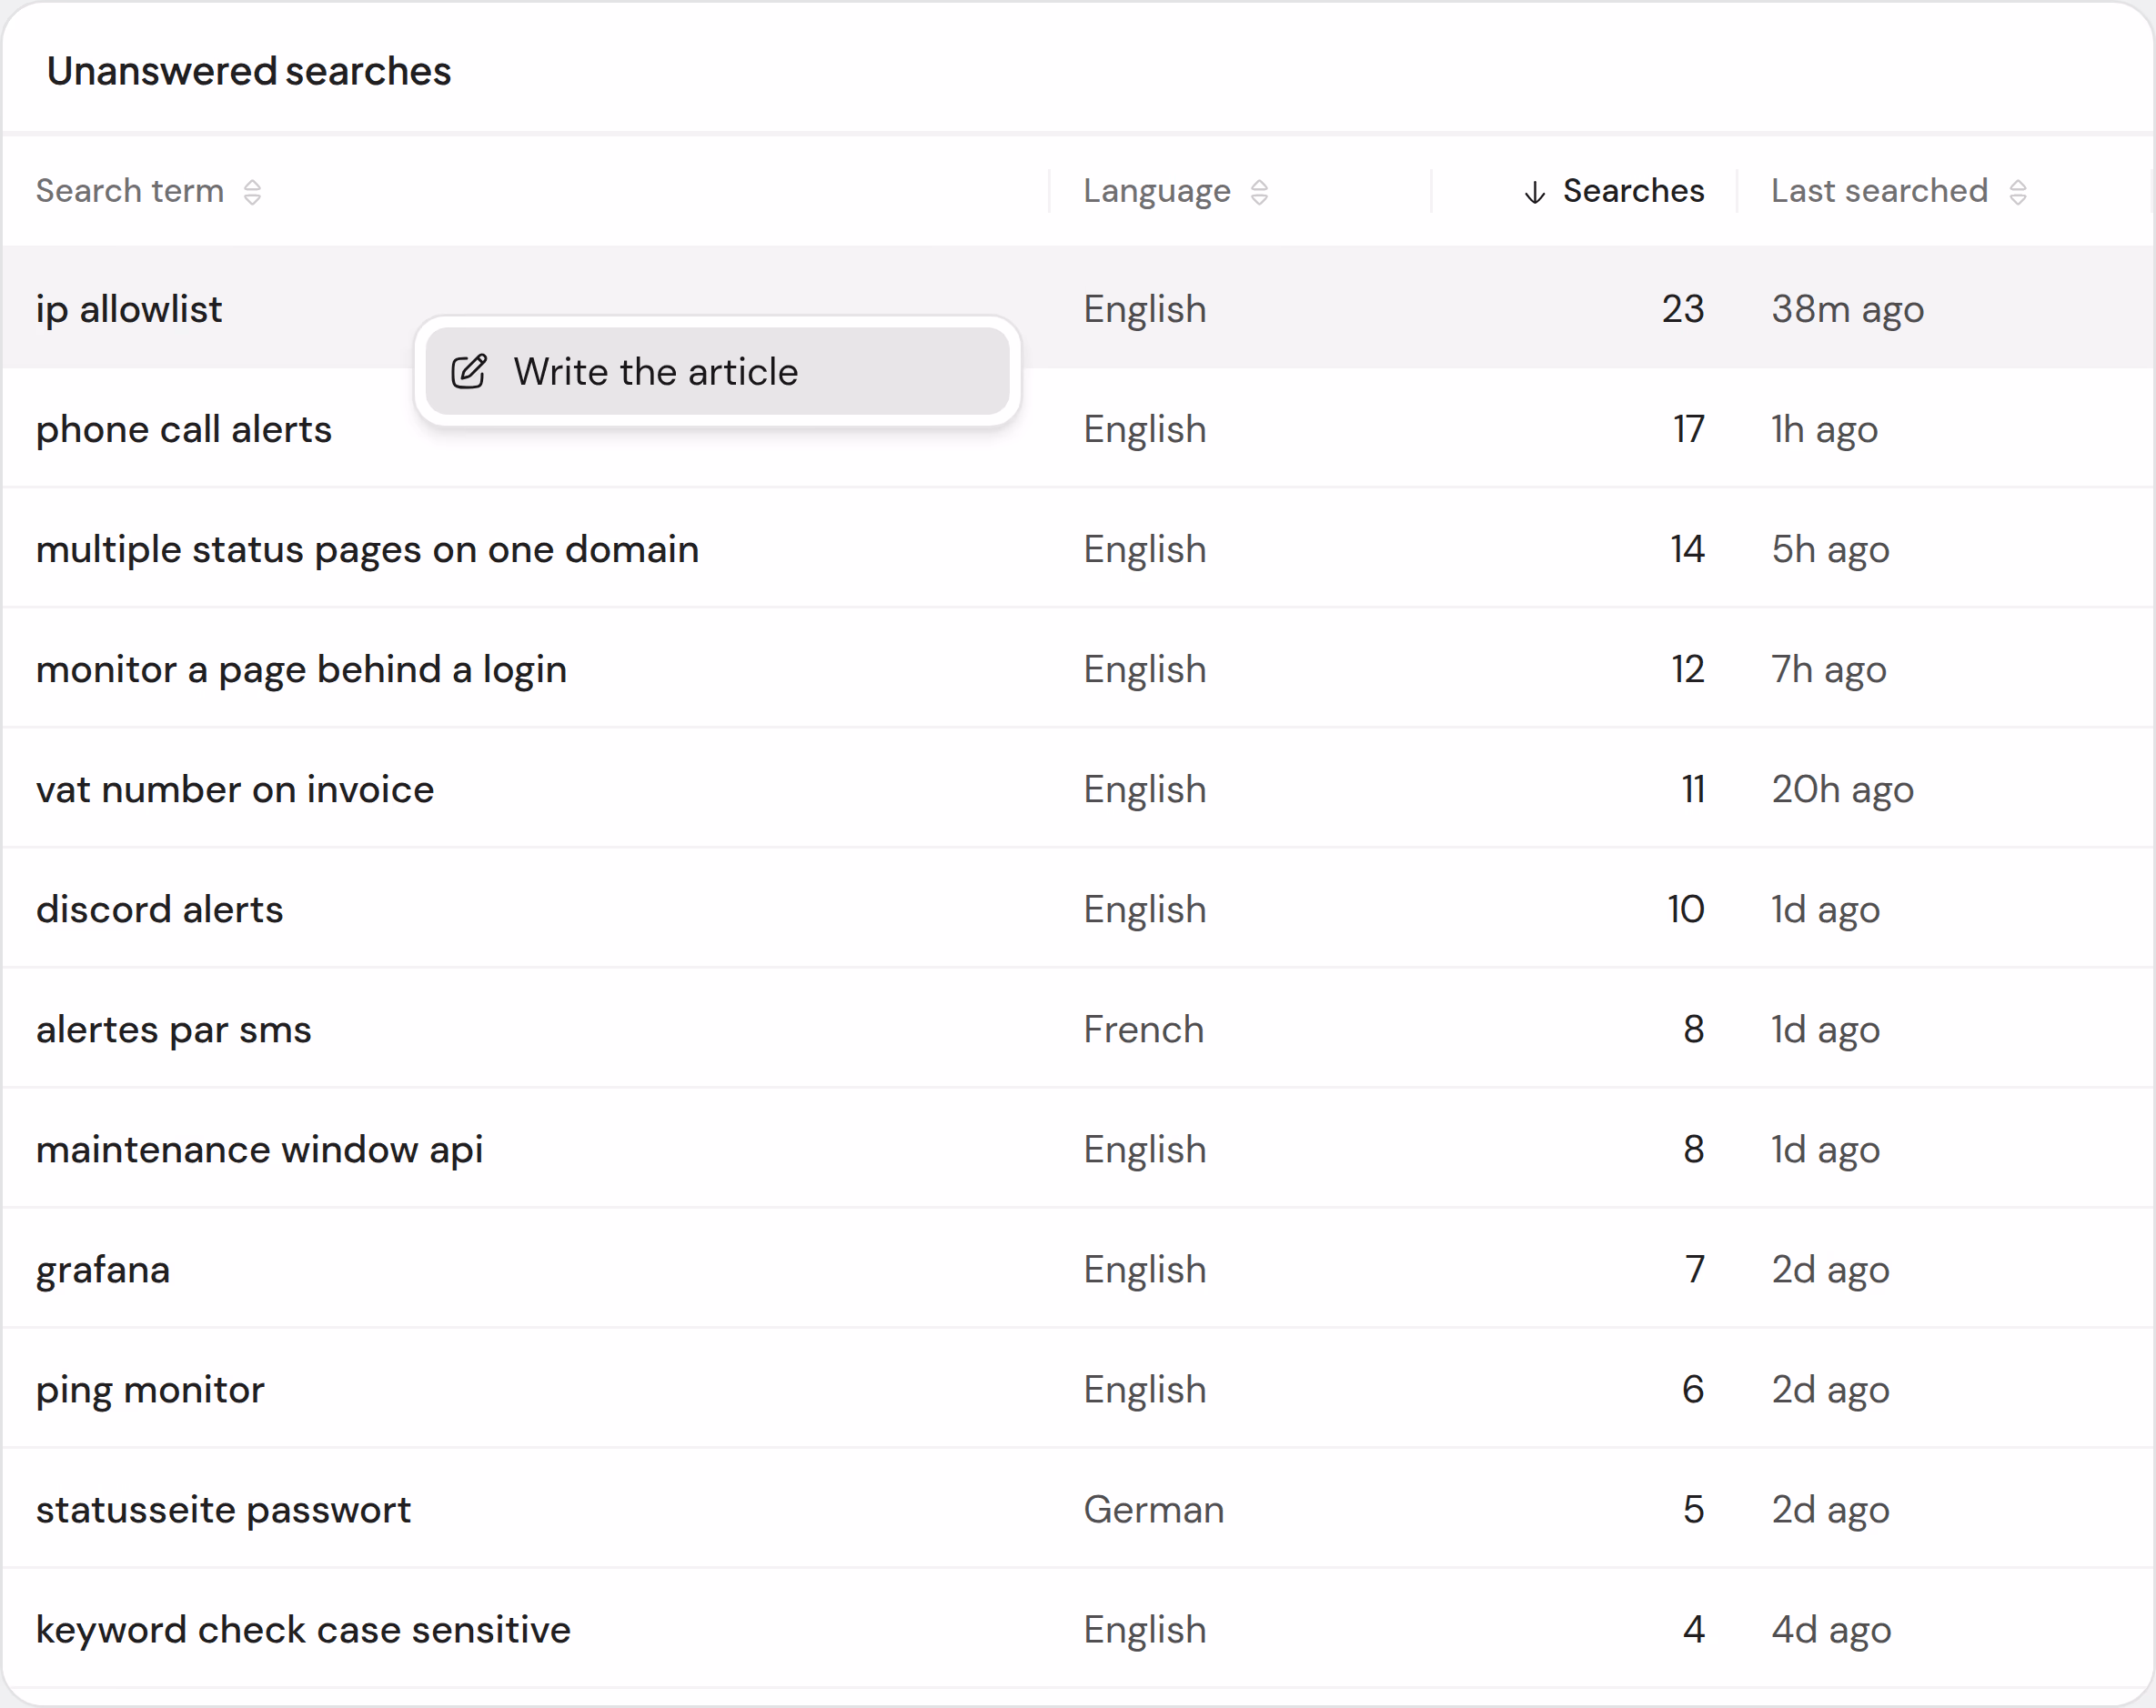Image resolution: width=2156 pixels, height=1708 pixels.
Task: Open 'multiple status pages on one domain'
Action: [x=367, y=549]
